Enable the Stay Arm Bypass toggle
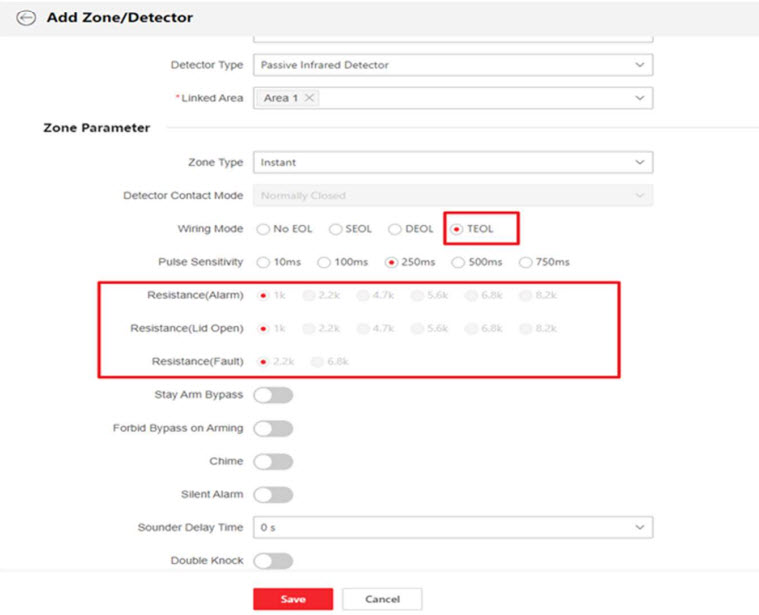The image size is (759, 615). point(273,395)
